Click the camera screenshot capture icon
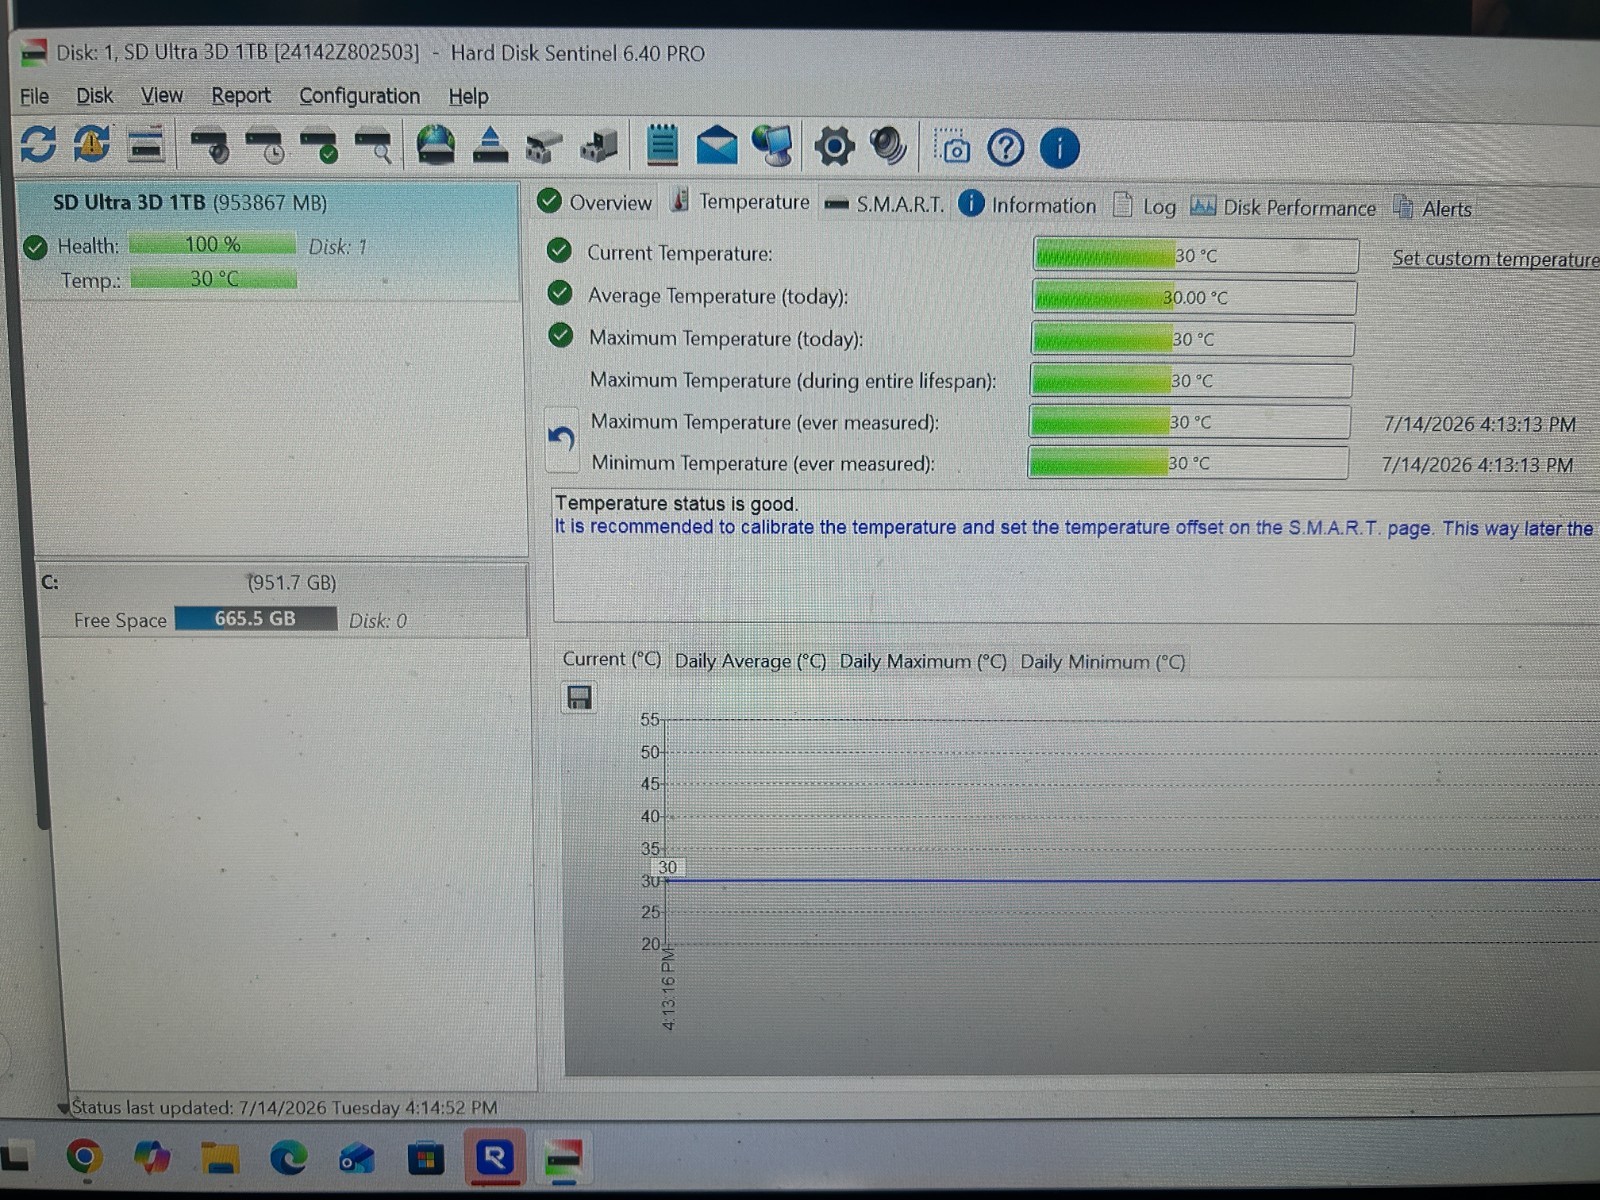Image resolution: width=1600 pixels, height=1200 pixels. click(x=951, y=147)
